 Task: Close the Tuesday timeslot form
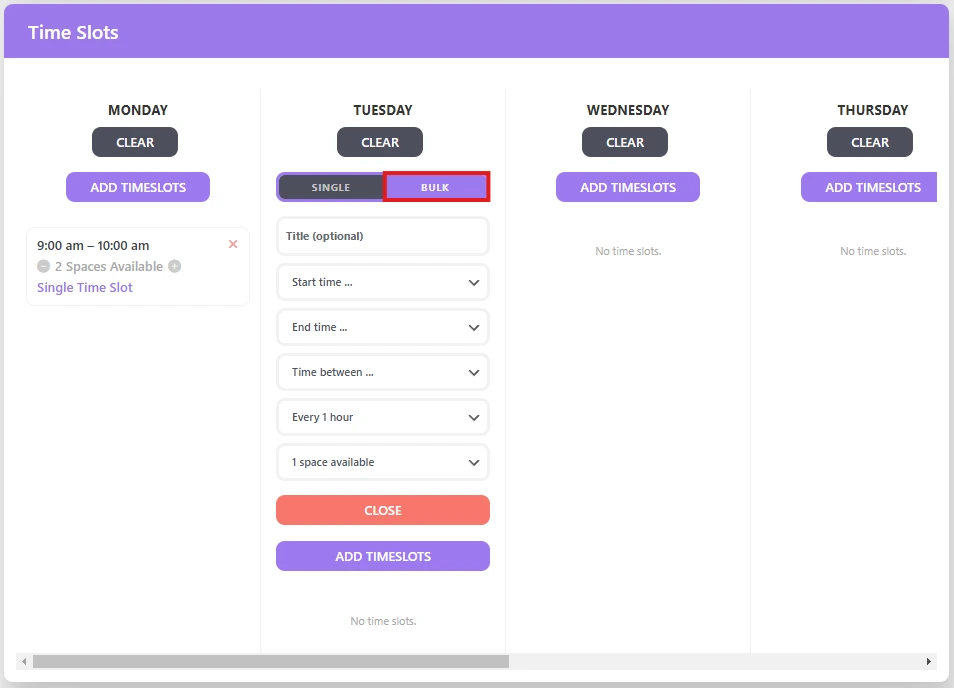tap(383, 510)
